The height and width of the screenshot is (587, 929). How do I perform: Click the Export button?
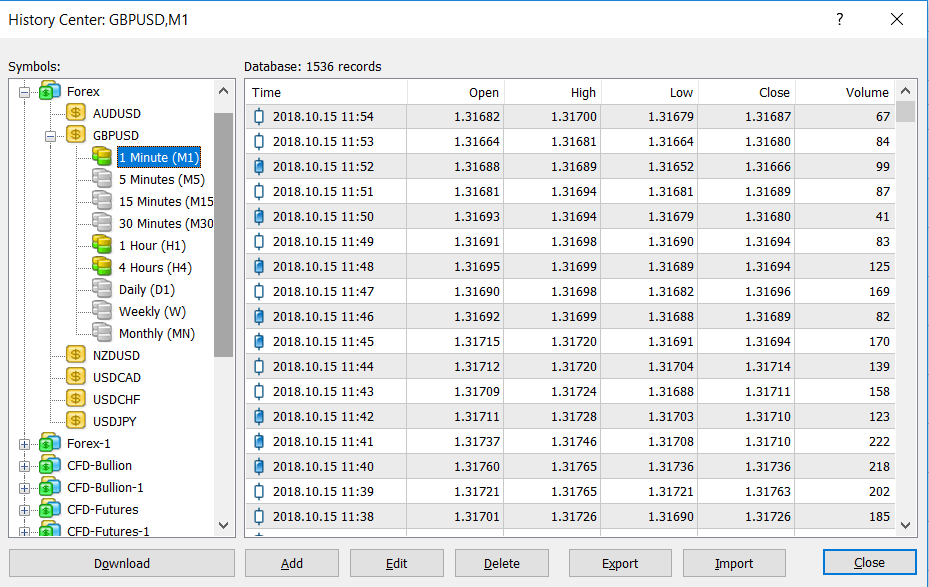(620, 563)
